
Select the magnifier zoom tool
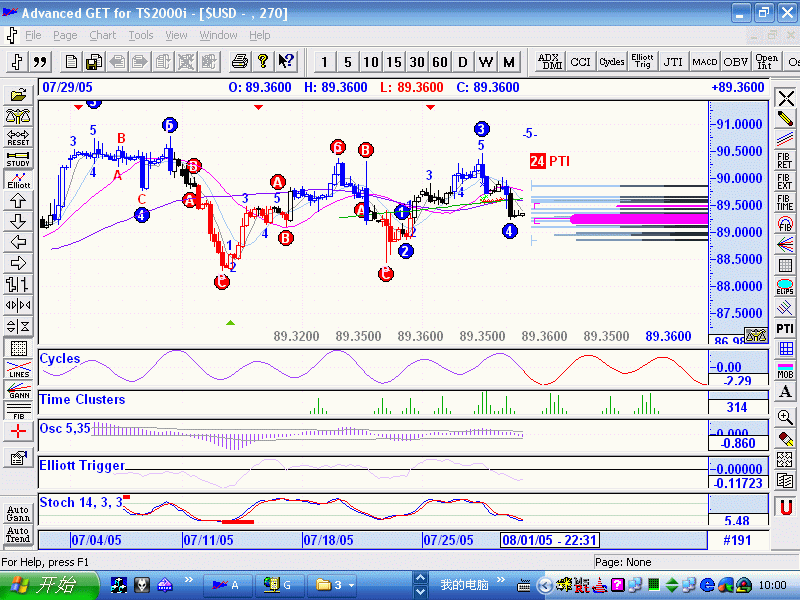786,417
